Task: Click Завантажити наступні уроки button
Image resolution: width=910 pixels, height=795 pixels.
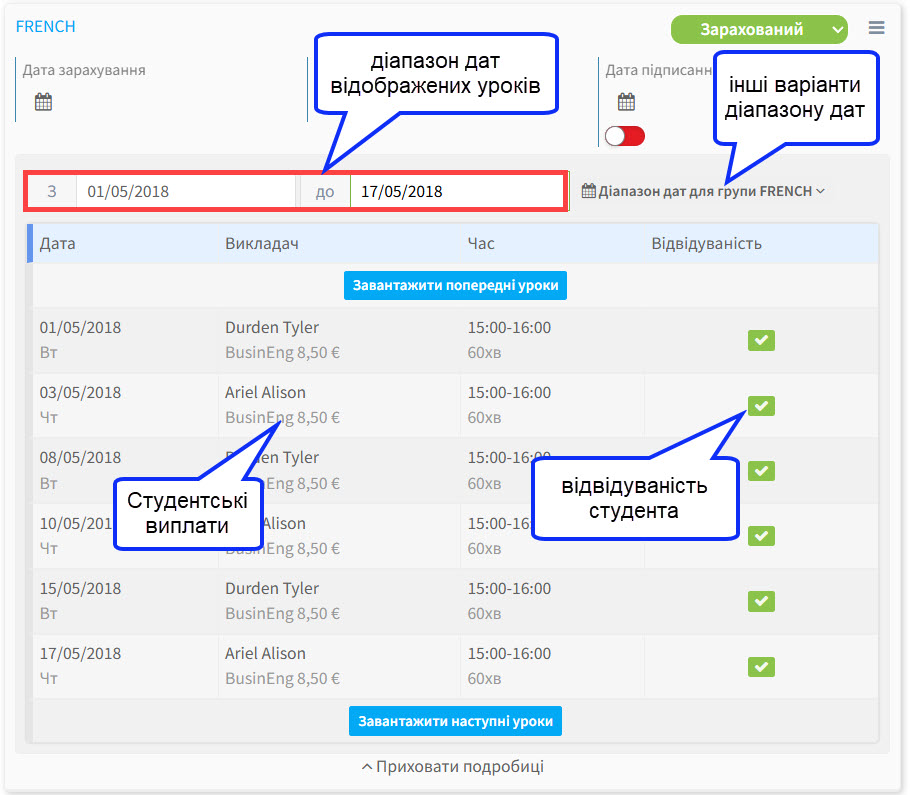Action: tap(455, 721)
